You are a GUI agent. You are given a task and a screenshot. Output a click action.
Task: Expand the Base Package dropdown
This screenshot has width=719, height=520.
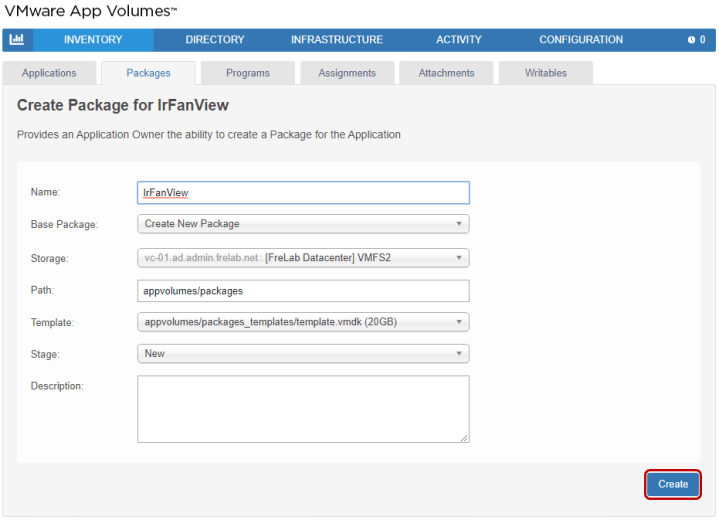[x=303, y=224]
